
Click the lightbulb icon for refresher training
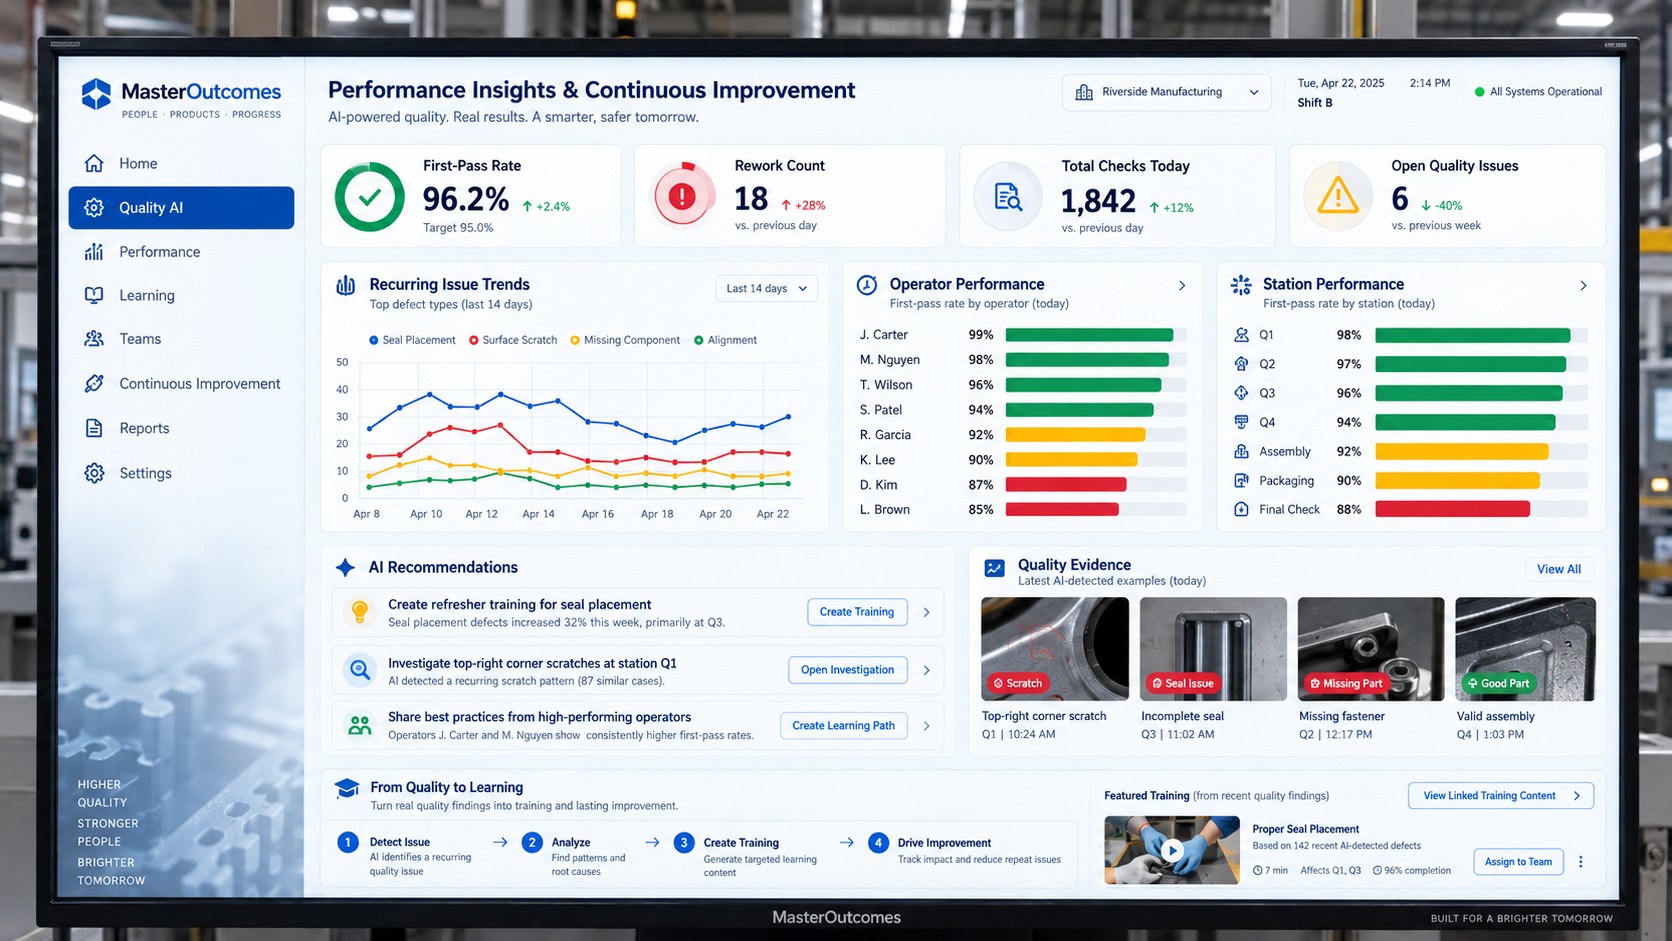point(360,611)
